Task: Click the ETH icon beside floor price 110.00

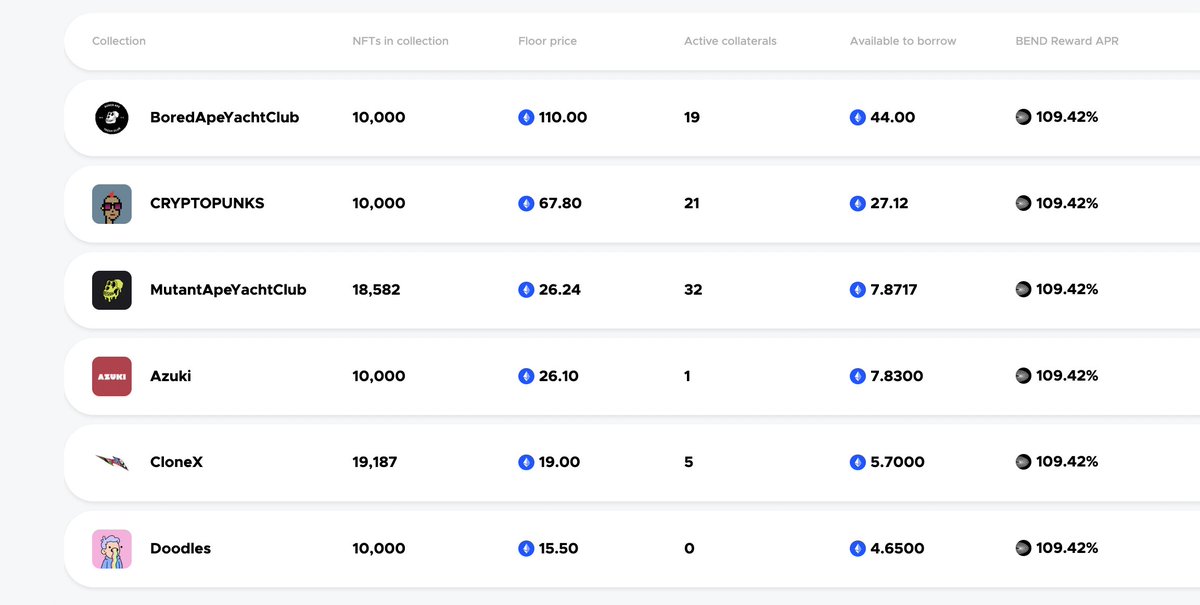Action: 526,118
